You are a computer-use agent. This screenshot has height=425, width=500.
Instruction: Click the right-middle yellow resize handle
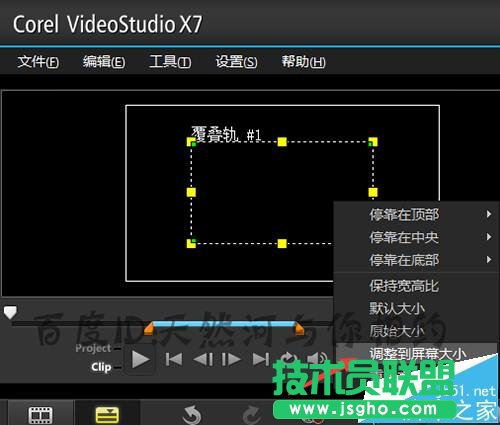(x=373, y=192)
